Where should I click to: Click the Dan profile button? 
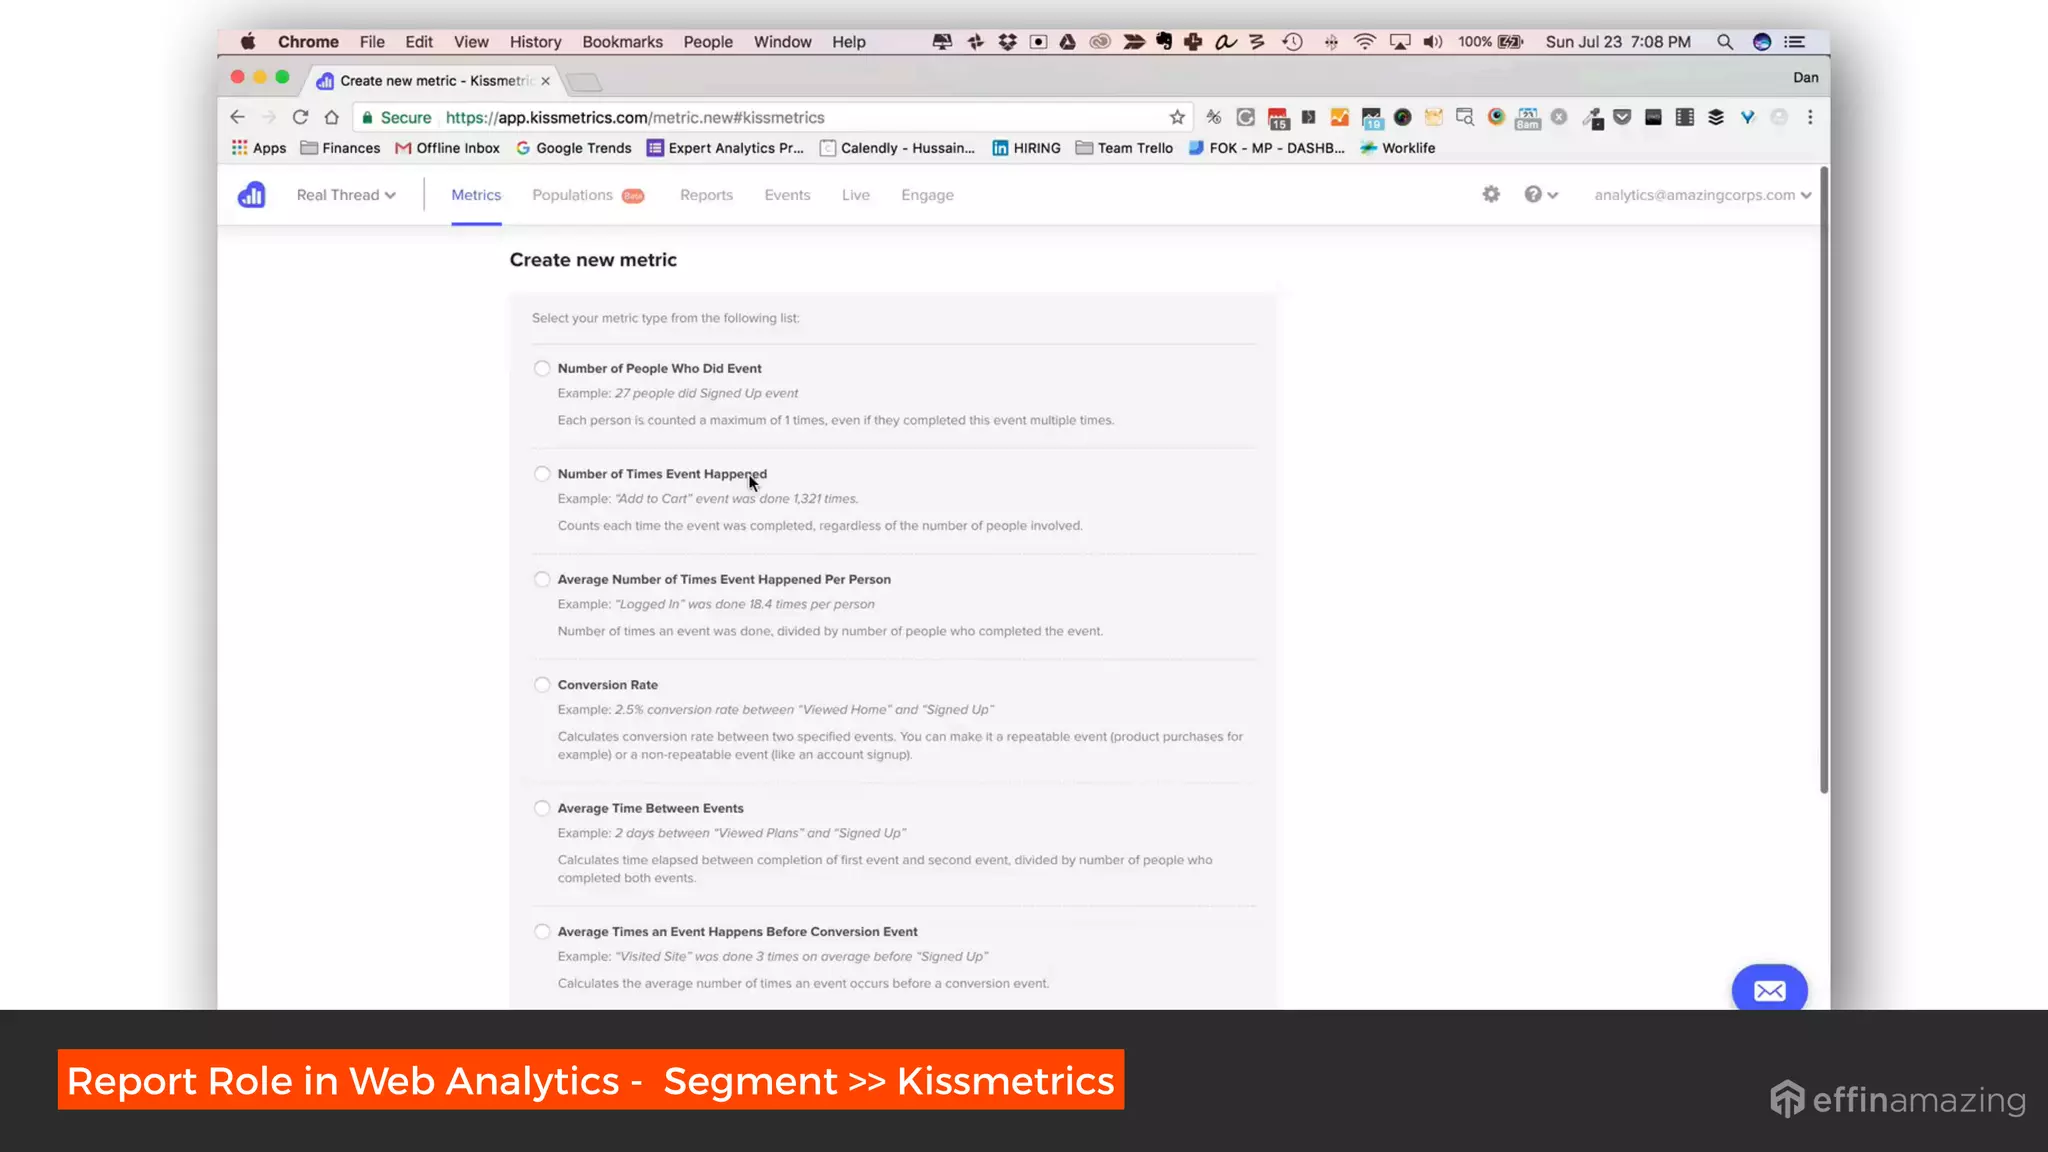point(1805,77)
